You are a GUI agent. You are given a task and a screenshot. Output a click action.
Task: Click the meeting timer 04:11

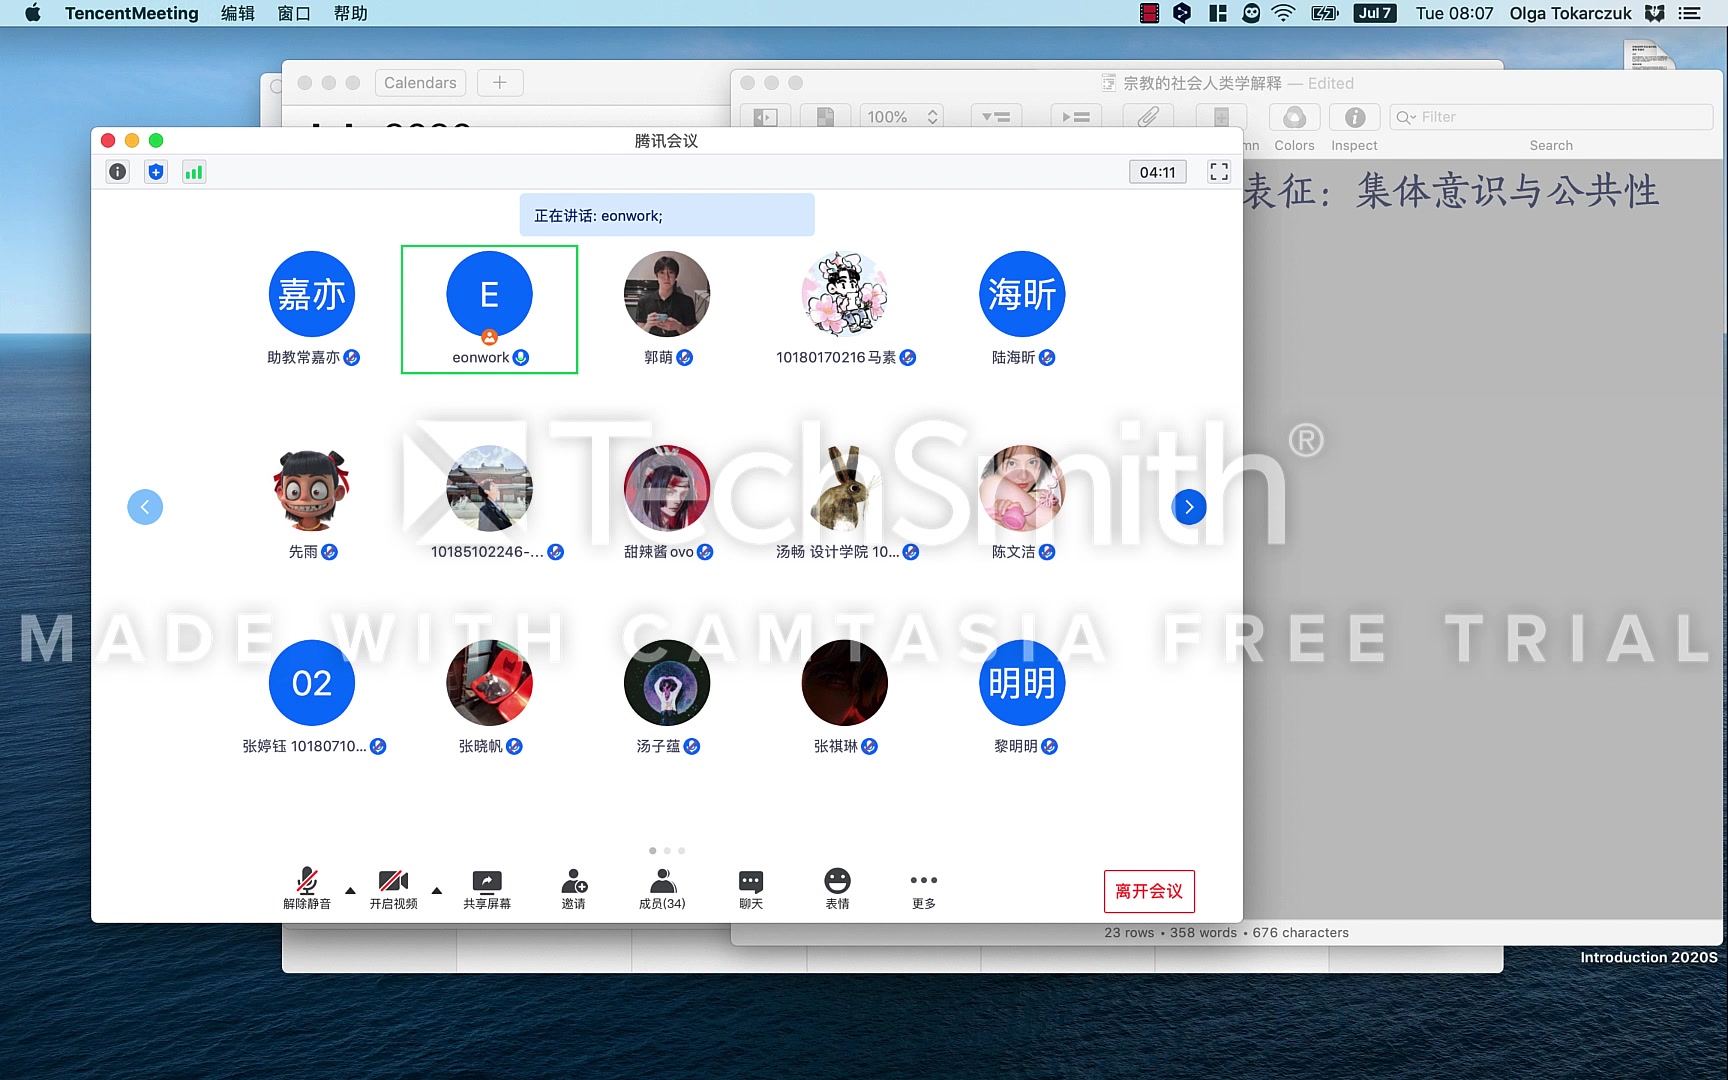[x=1158, y=172]
